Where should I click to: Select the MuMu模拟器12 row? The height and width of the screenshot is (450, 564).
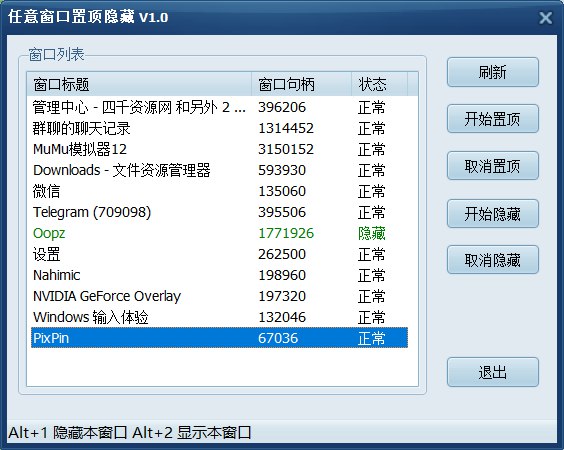pos(219,149)
